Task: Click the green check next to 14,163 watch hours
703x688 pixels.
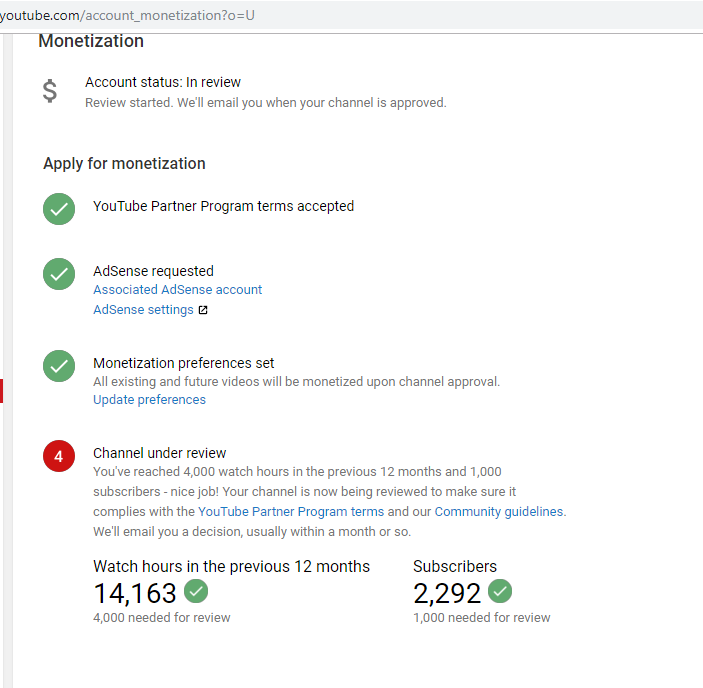Action: [196, 591]
